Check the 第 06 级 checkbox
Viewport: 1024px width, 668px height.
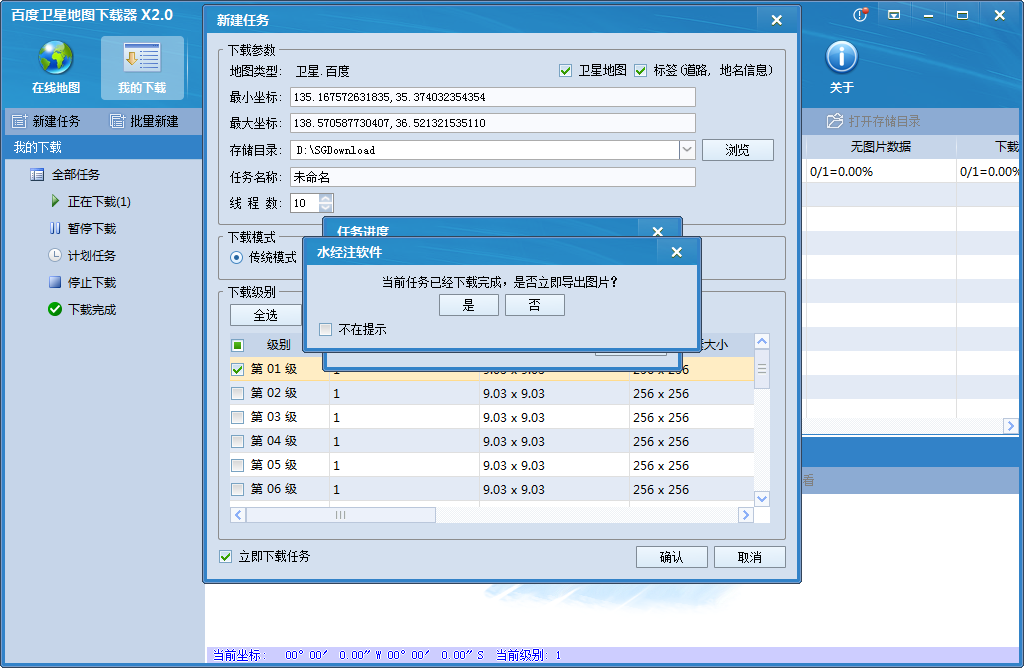pyautogui.click(x=238, y=489)
